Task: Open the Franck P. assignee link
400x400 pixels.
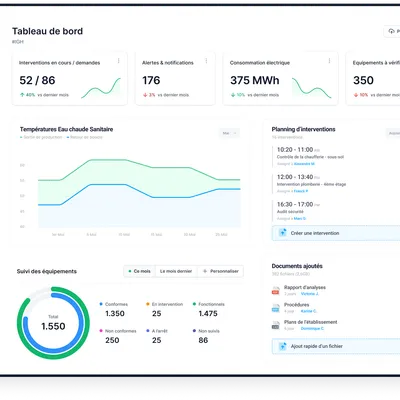Action: pos(301,191)
